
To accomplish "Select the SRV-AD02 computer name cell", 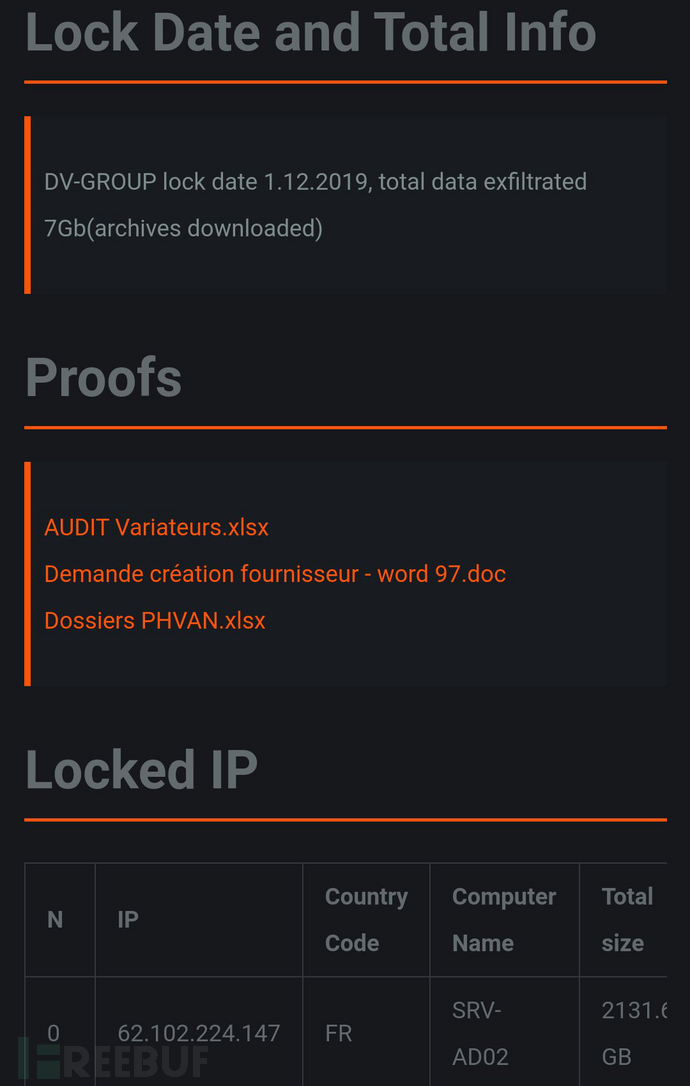I will pos(504,1033).
